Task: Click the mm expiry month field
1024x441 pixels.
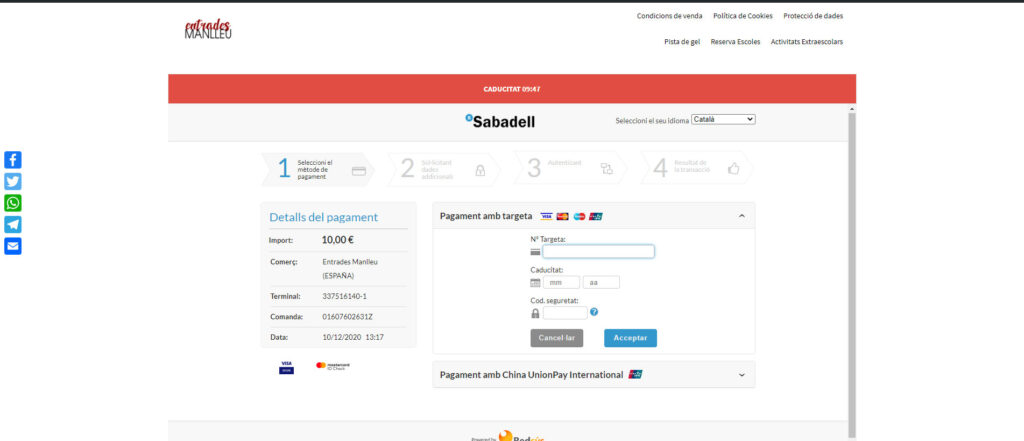Action: tap(560, 282)
